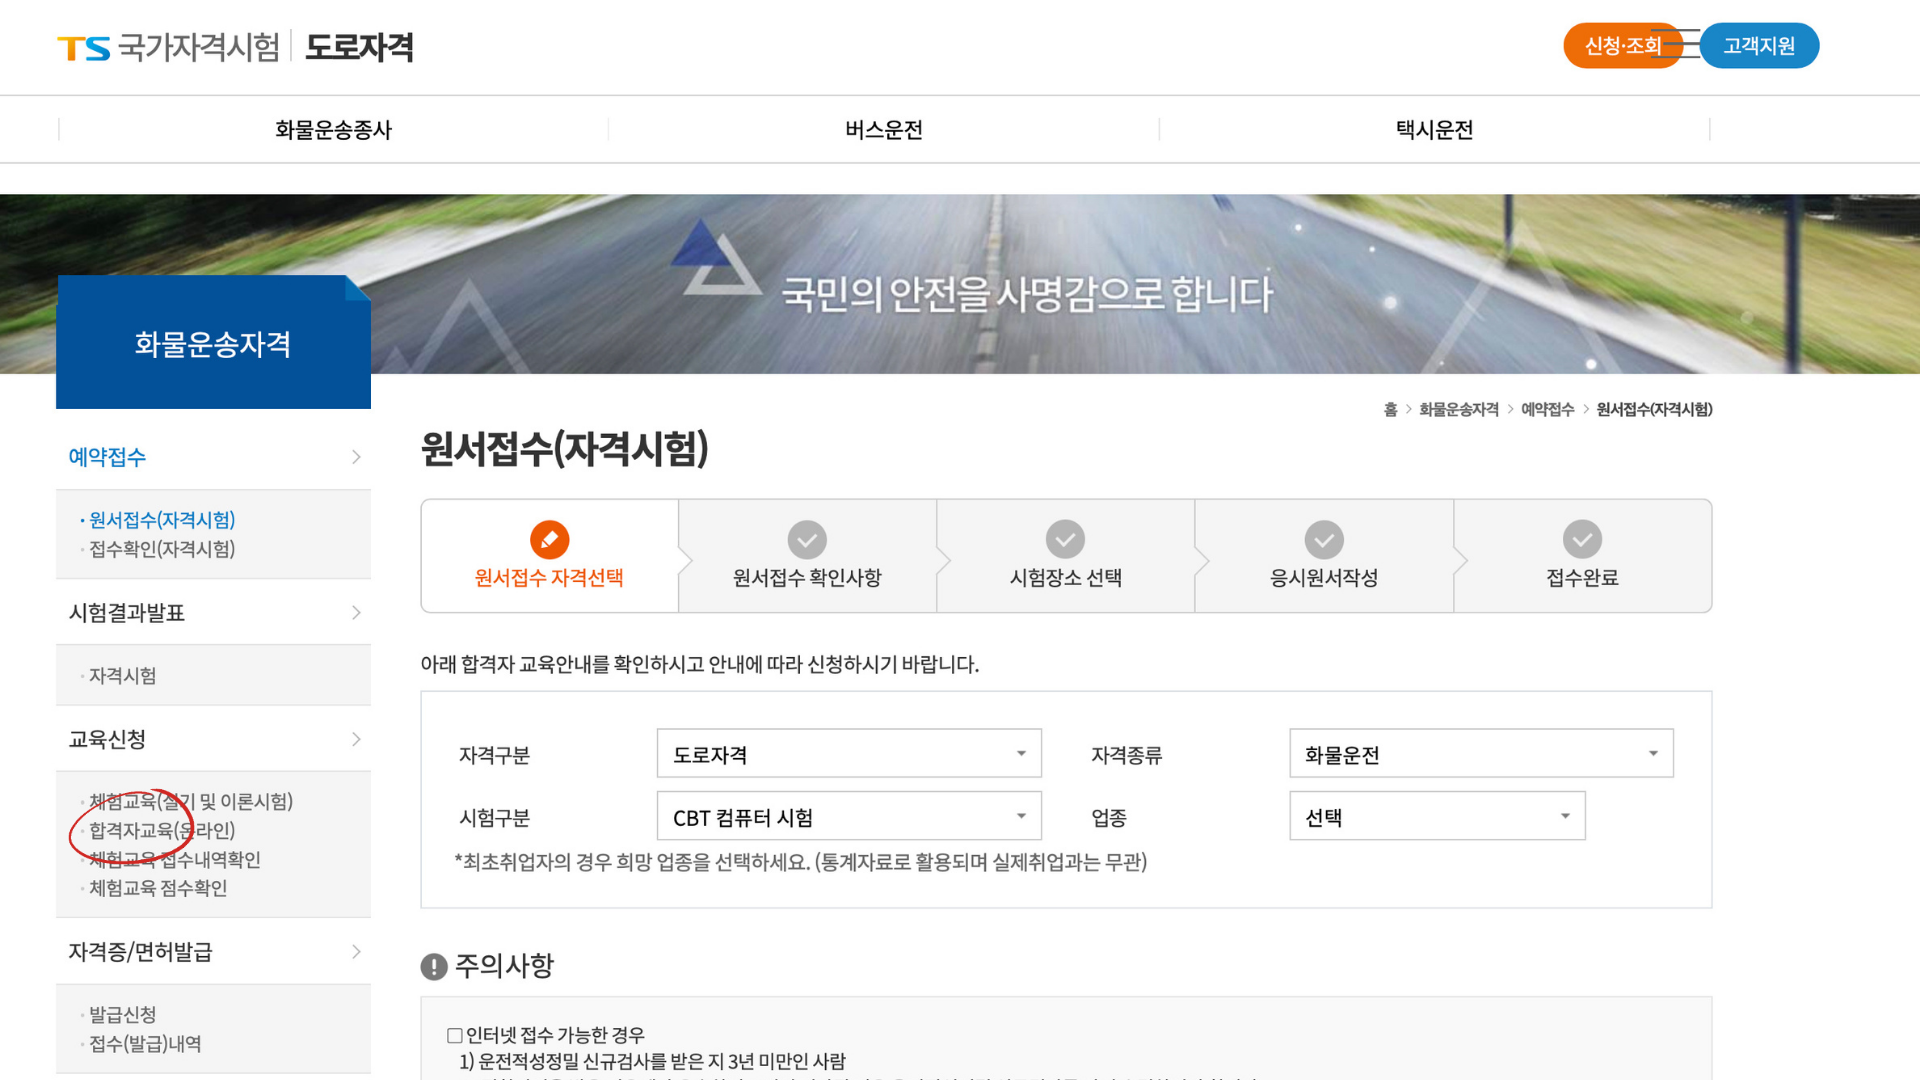
Task: Click the 응시원서작성 step check icon
Action: (1323, 538)
